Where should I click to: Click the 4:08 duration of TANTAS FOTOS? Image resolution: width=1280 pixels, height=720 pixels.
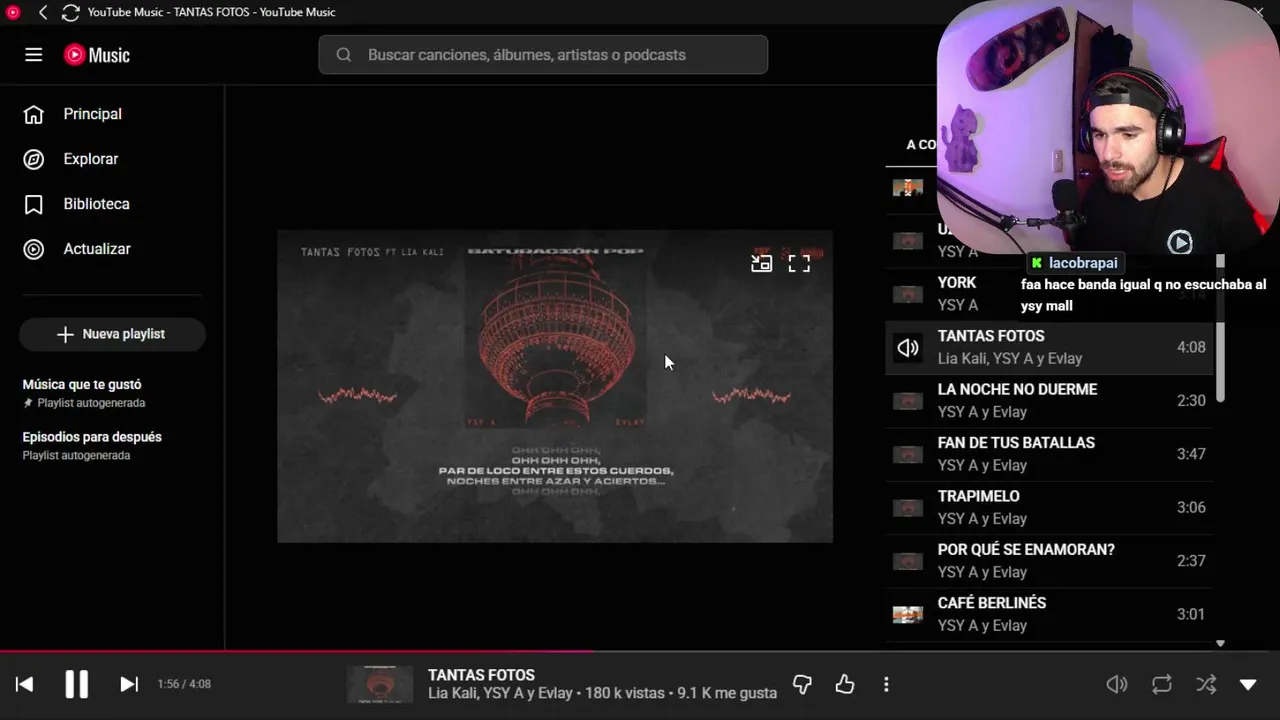tap(1191, 347)
